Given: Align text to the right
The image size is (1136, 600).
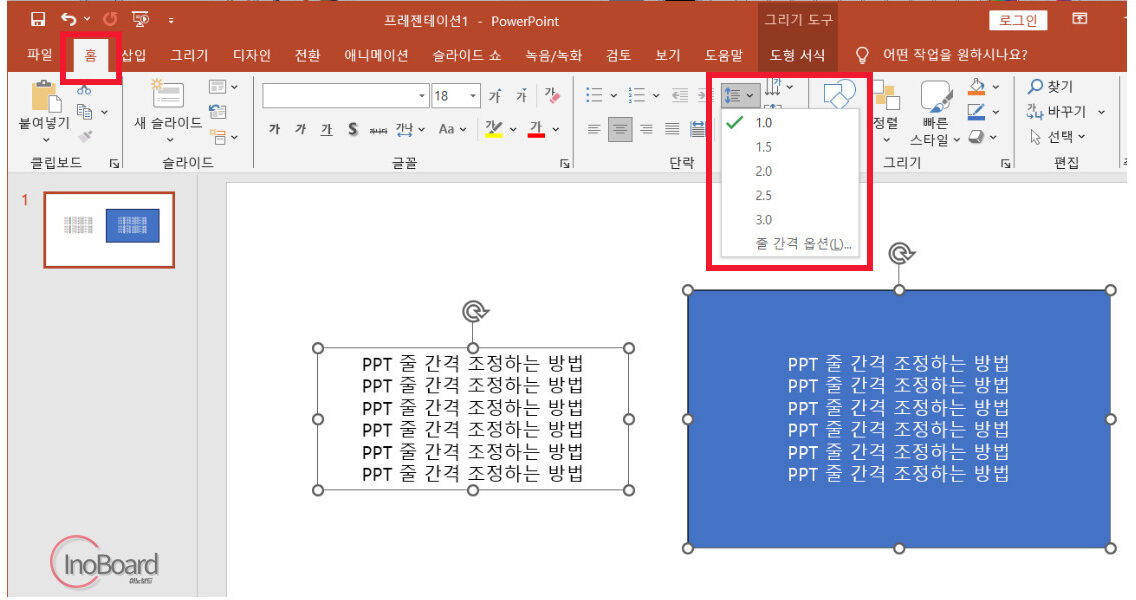Looking at the screenshot, I should pos(646,129).
